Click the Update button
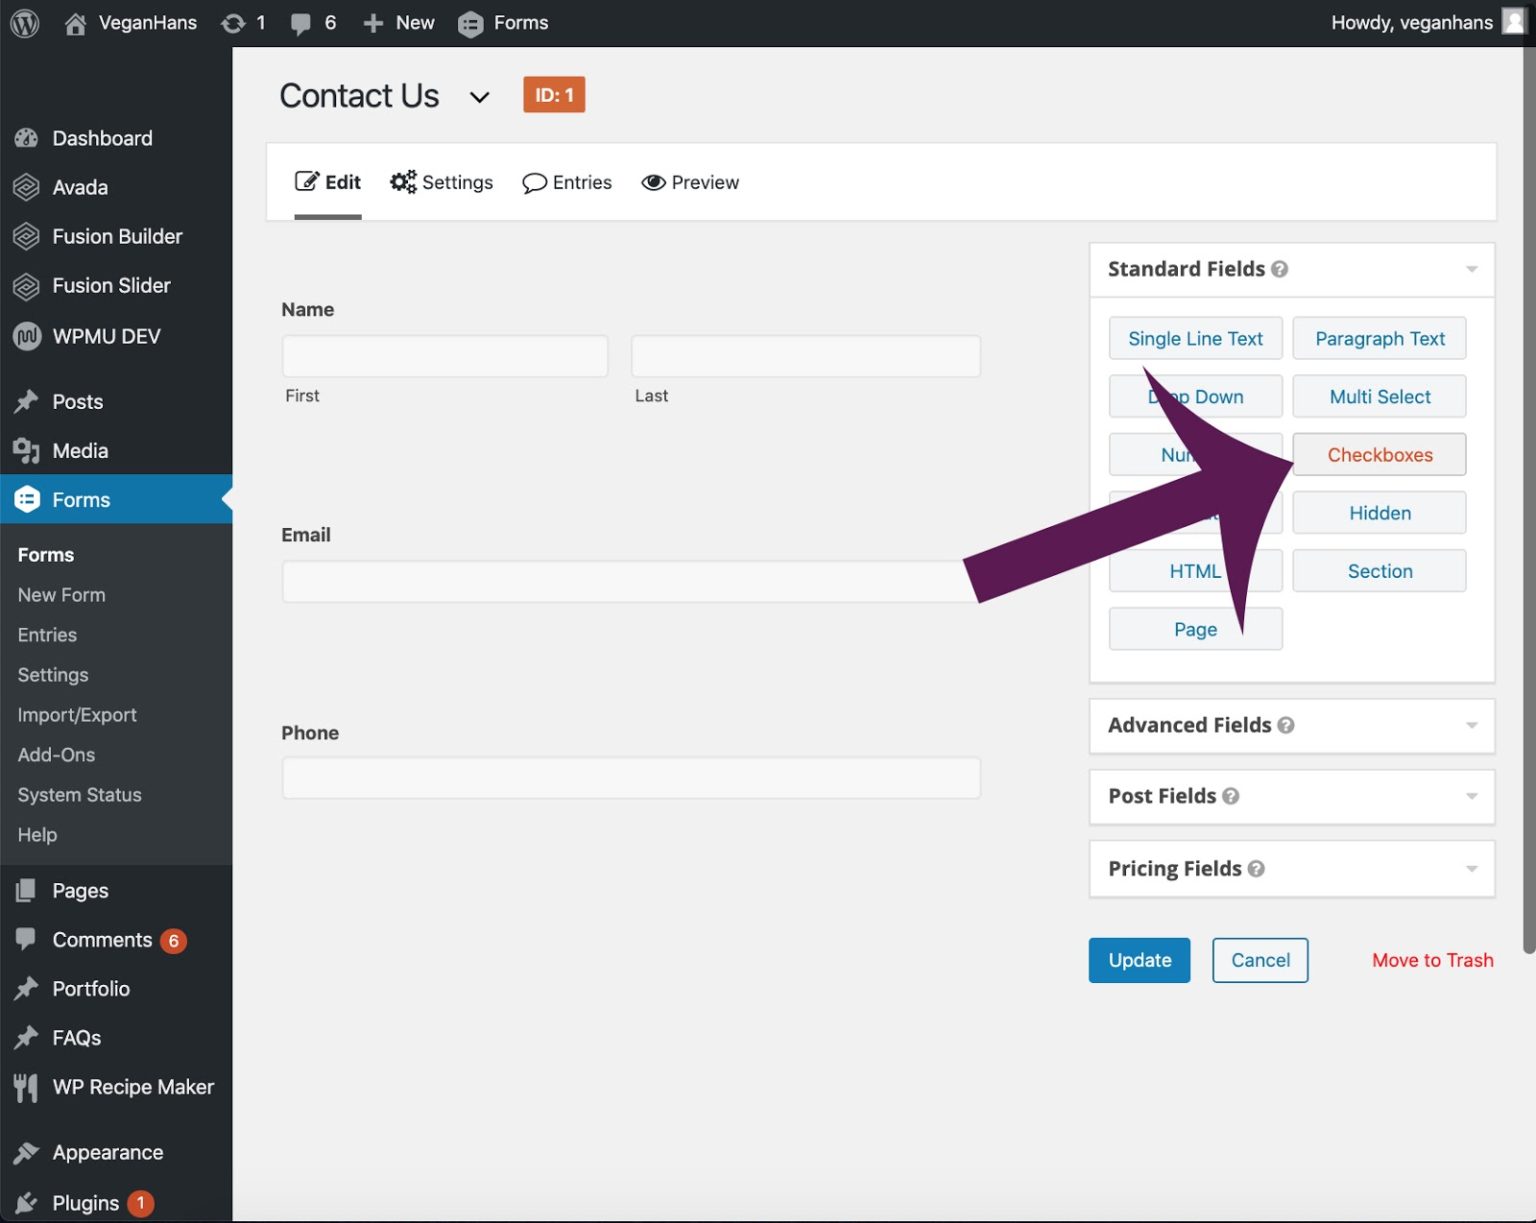Image resolution: width=1536 pixels, height=1223 pixels. [x=1139, y=960]
